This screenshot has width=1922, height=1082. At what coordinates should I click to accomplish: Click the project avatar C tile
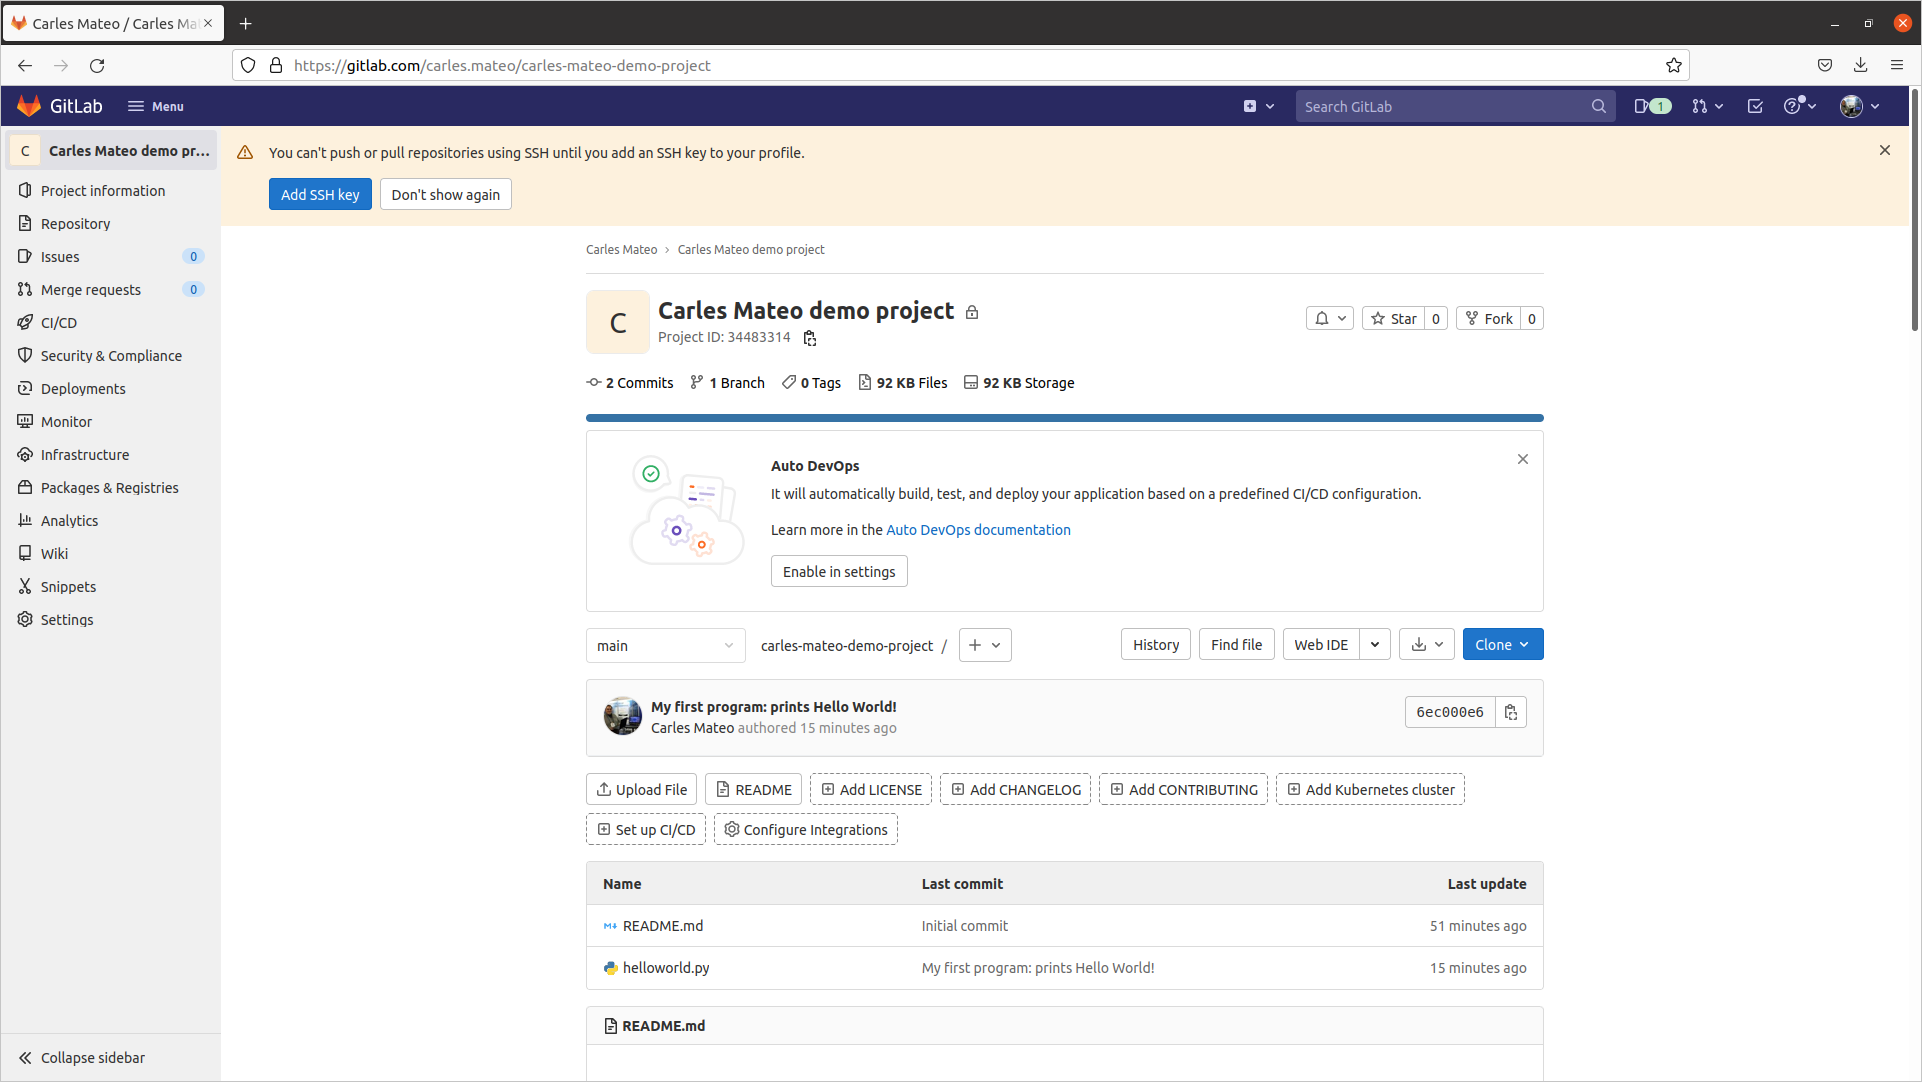[617, 322]
